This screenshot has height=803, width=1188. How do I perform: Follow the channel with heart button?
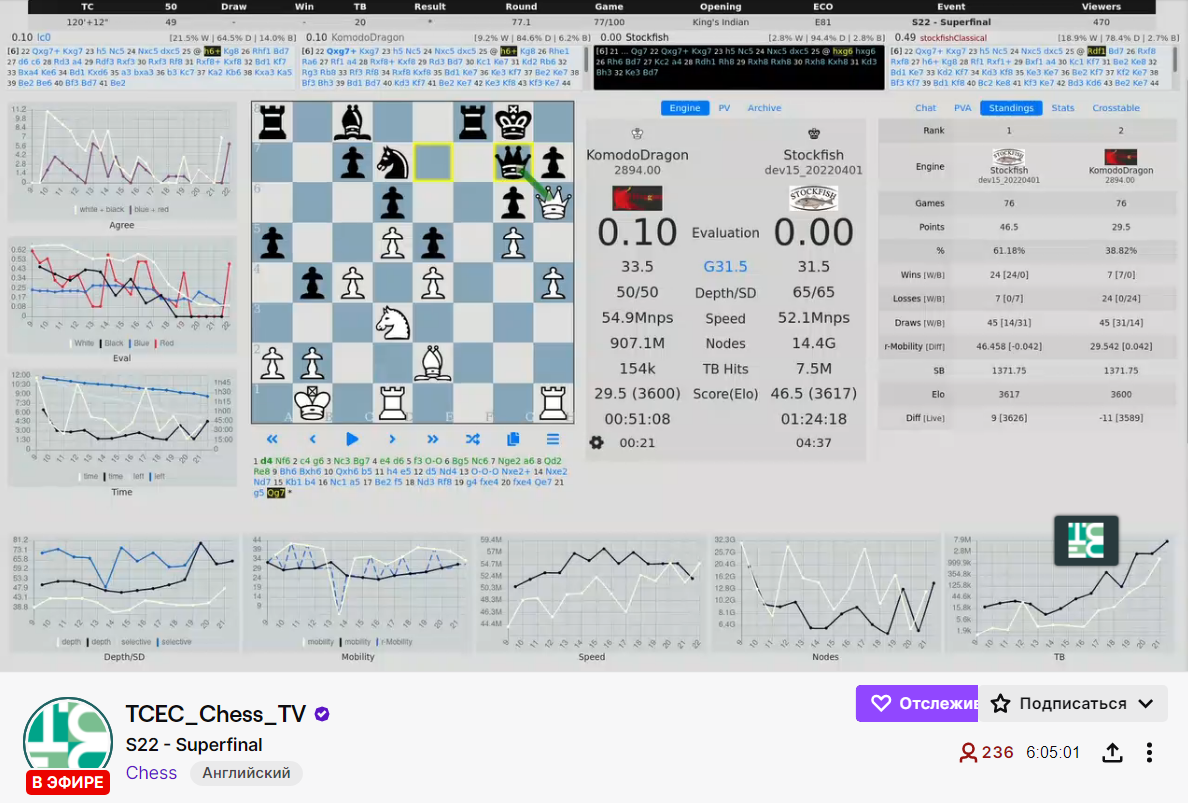pyautogui.click(x=917, y=703)
